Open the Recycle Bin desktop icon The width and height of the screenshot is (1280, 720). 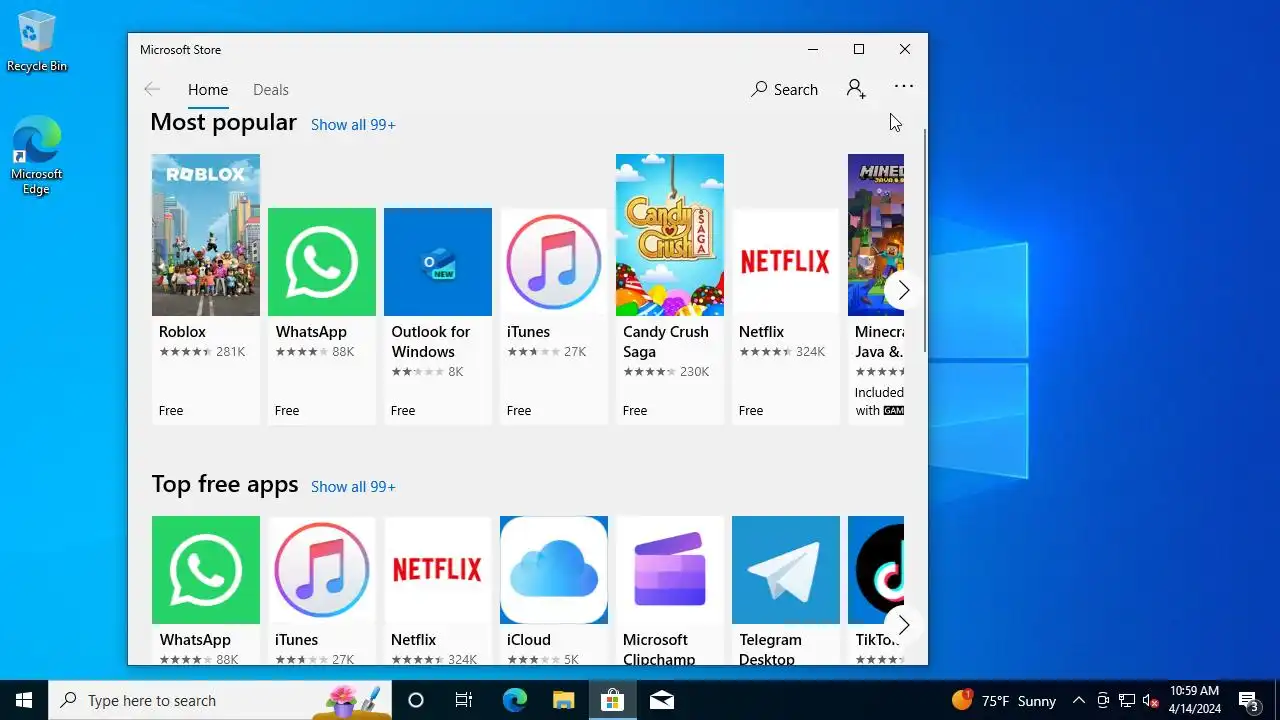point(37,41)
